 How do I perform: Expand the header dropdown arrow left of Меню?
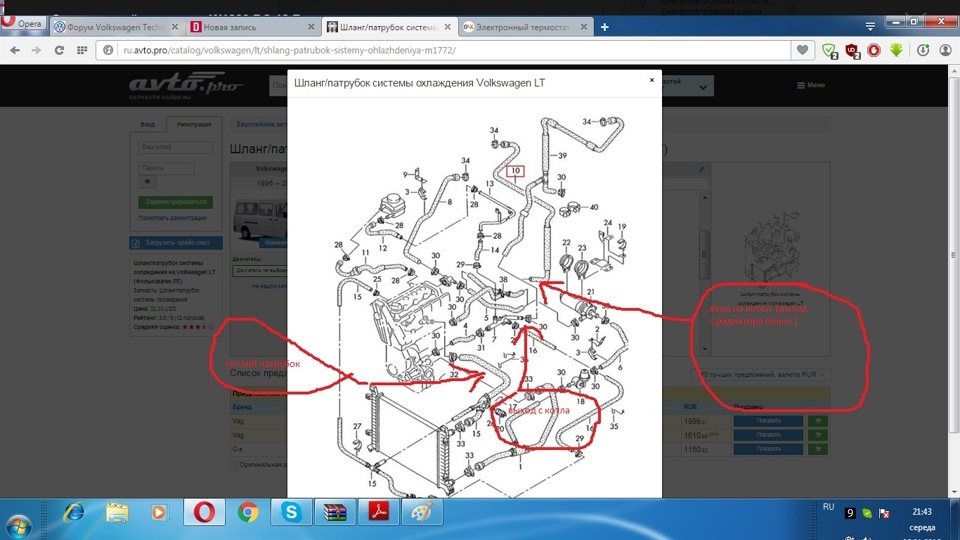point(703,87)
